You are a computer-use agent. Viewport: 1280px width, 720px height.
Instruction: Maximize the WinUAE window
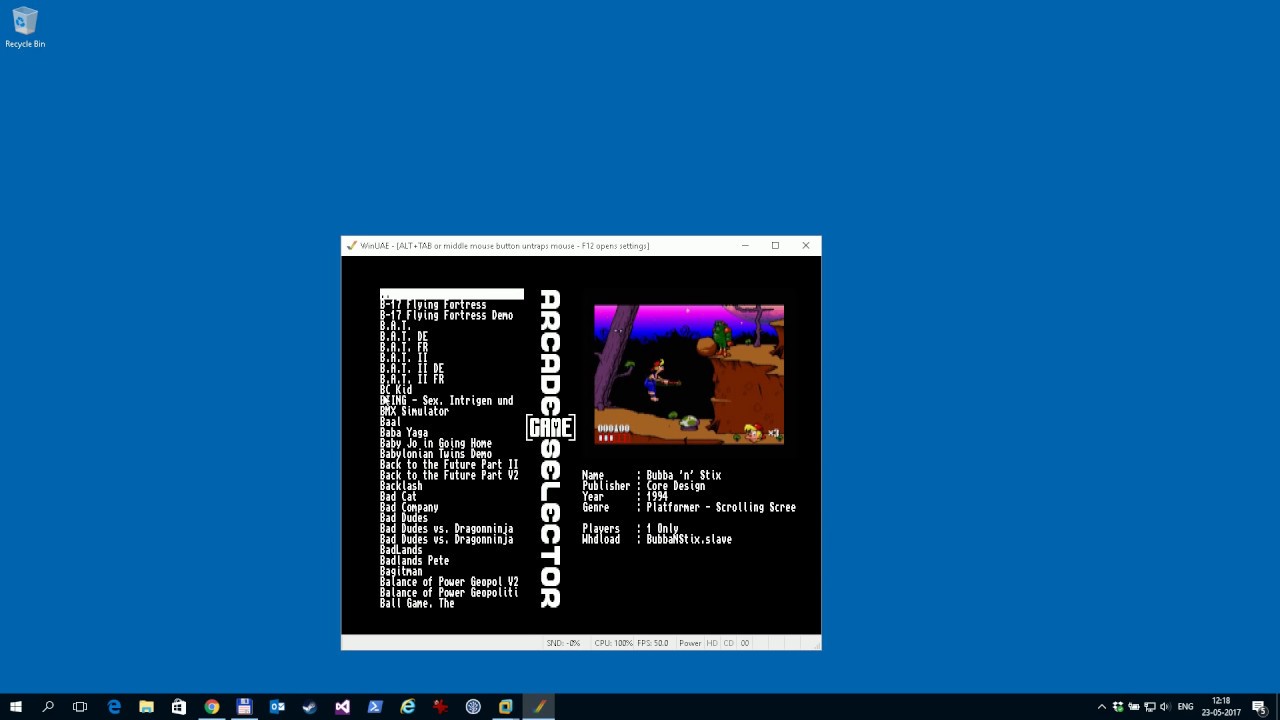click(775, 246)
